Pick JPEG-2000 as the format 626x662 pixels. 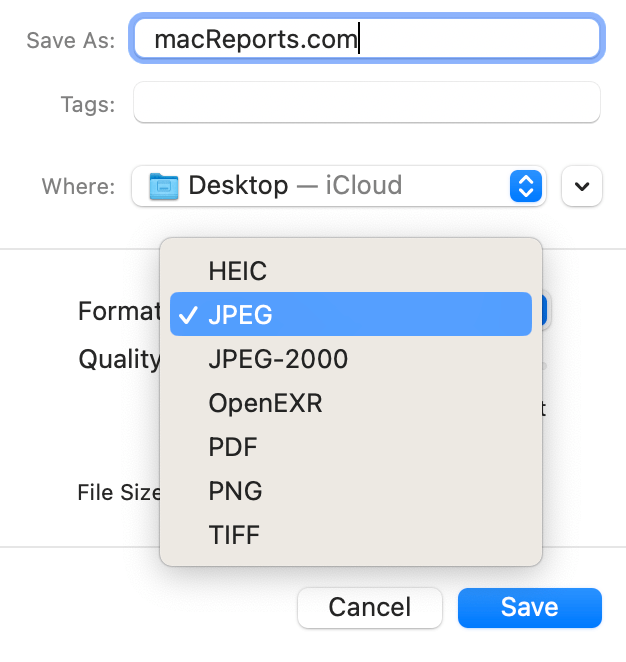278,359
